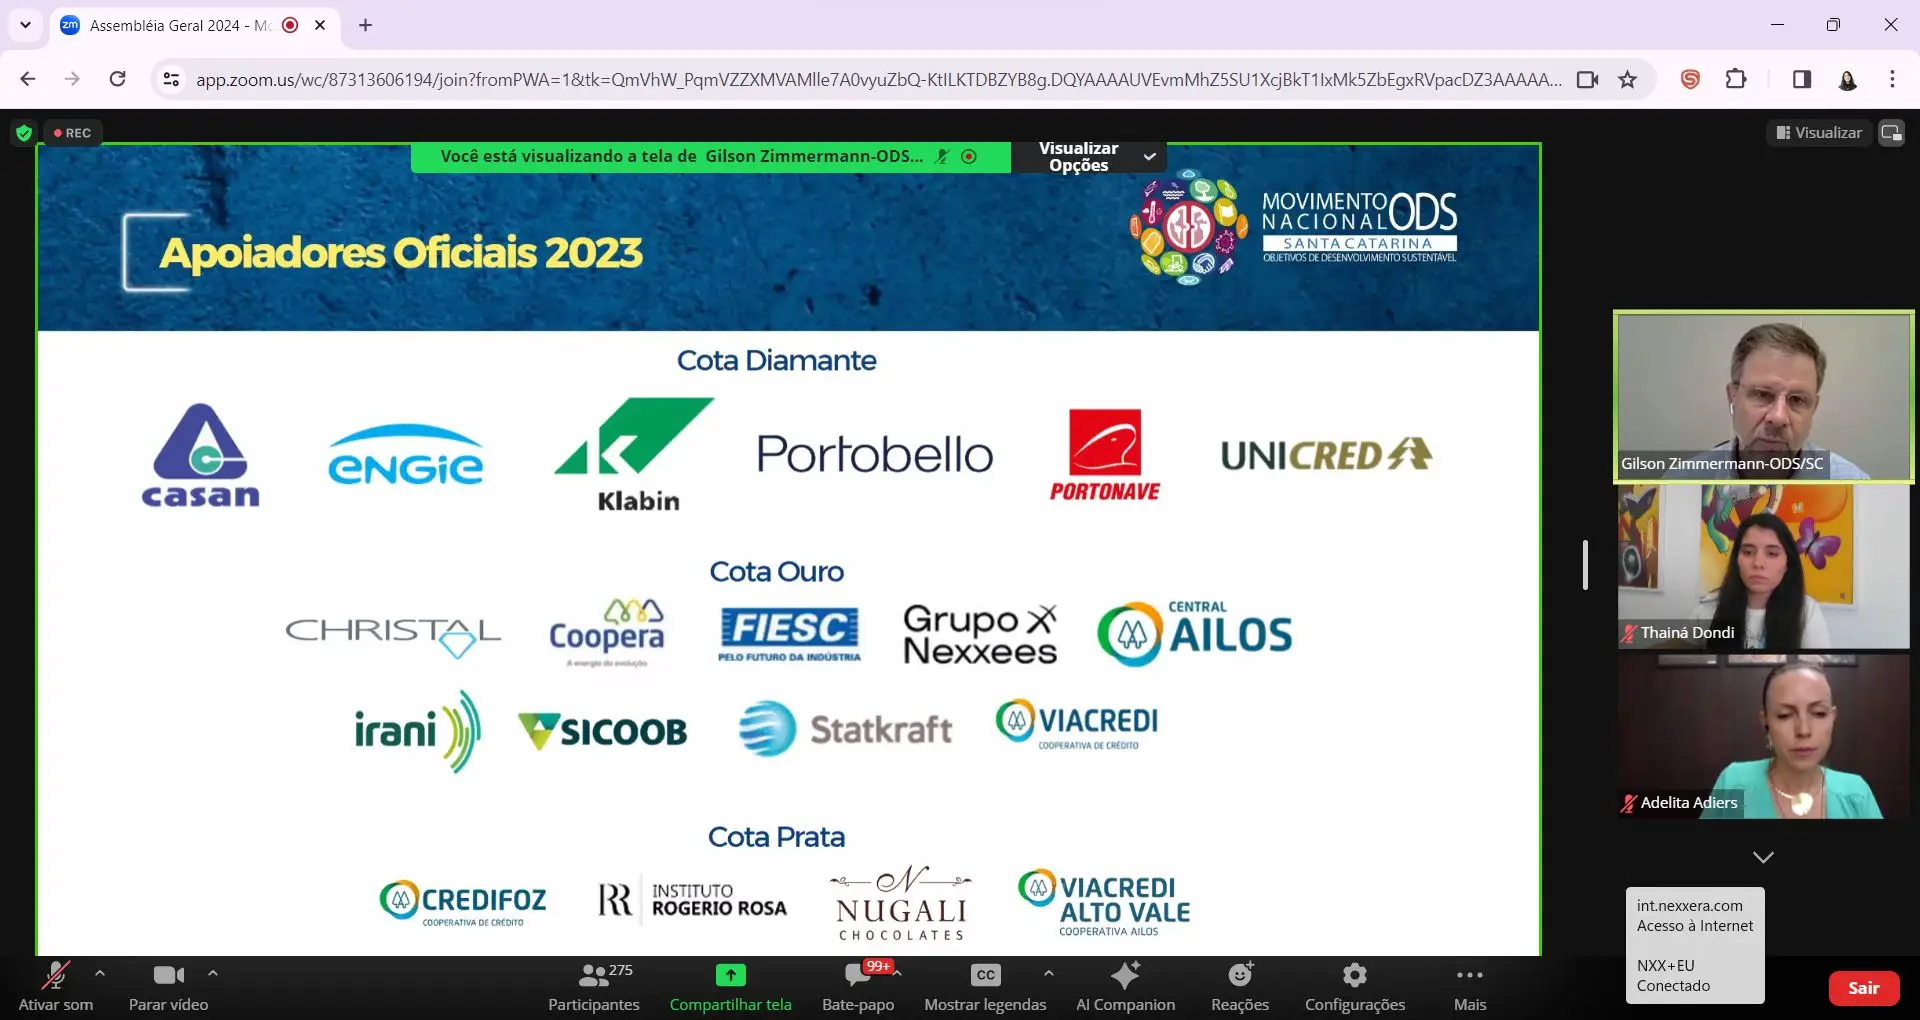Open Participantes panel with 275 attendees
Image resolution: width=1920 pixels, height=1020 pixels.
pyautogui.click(x=594, y=986)
